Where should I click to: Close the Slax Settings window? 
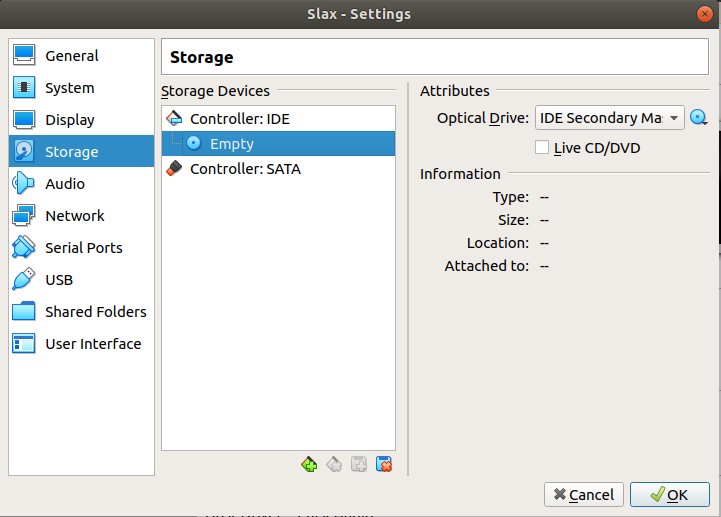click(704, 14)
